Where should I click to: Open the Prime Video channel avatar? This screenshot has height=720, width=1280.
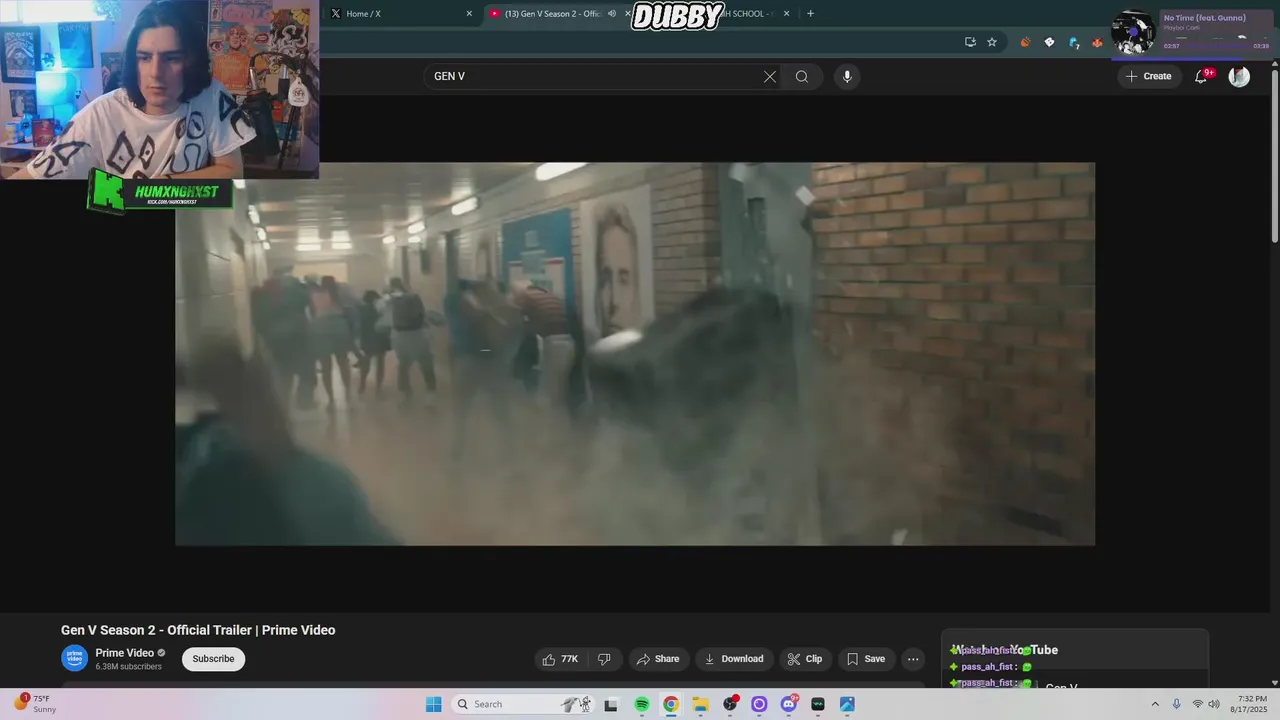[75, 658]
